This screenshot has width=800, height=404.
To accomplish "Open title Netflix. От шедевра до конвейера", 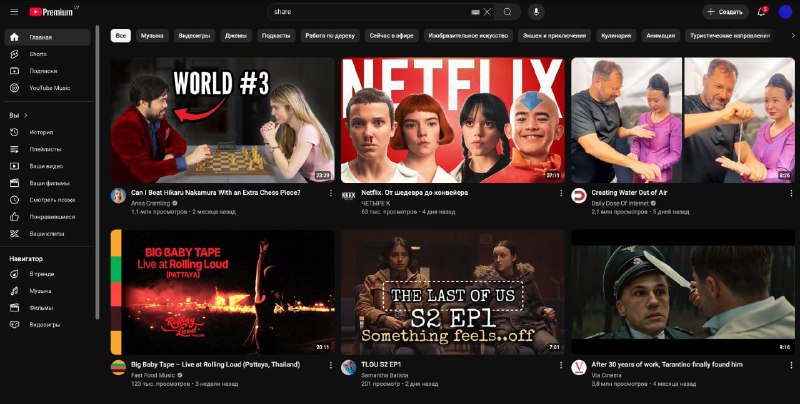I will coord(414,193).
